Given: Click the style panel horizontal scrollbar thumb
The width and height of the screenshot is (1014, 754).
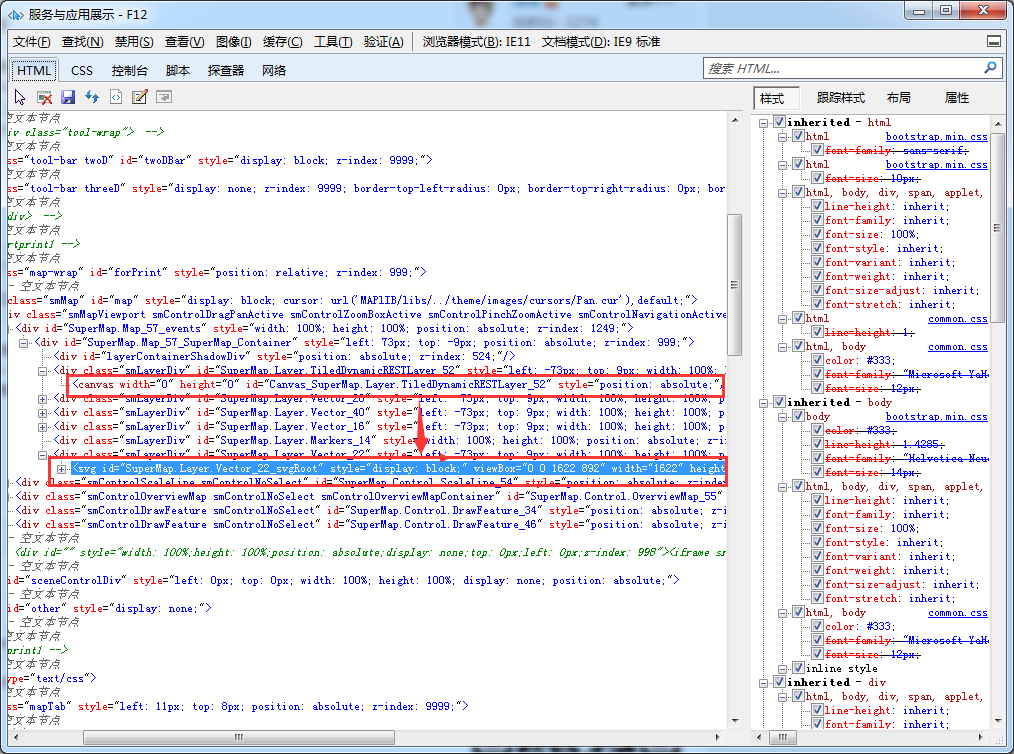Looking at the screenshot, I should point(783,737).
